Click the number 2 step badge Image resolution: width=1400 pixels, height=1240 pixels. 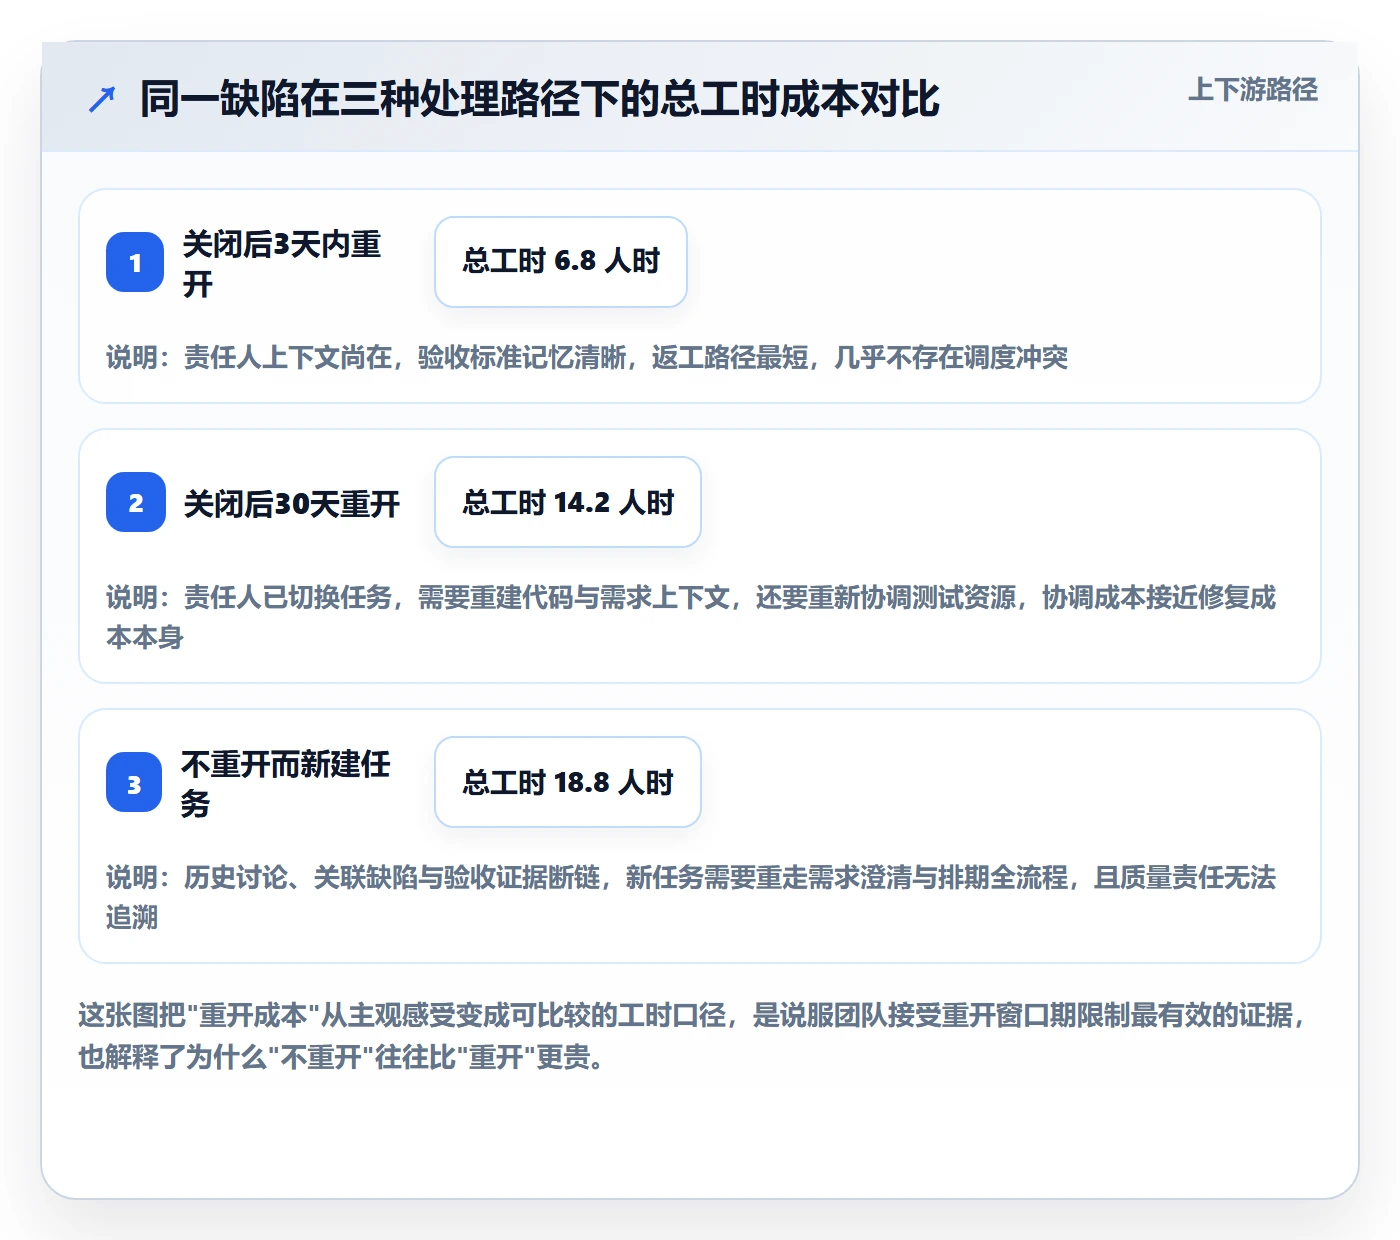coord(136,502)
